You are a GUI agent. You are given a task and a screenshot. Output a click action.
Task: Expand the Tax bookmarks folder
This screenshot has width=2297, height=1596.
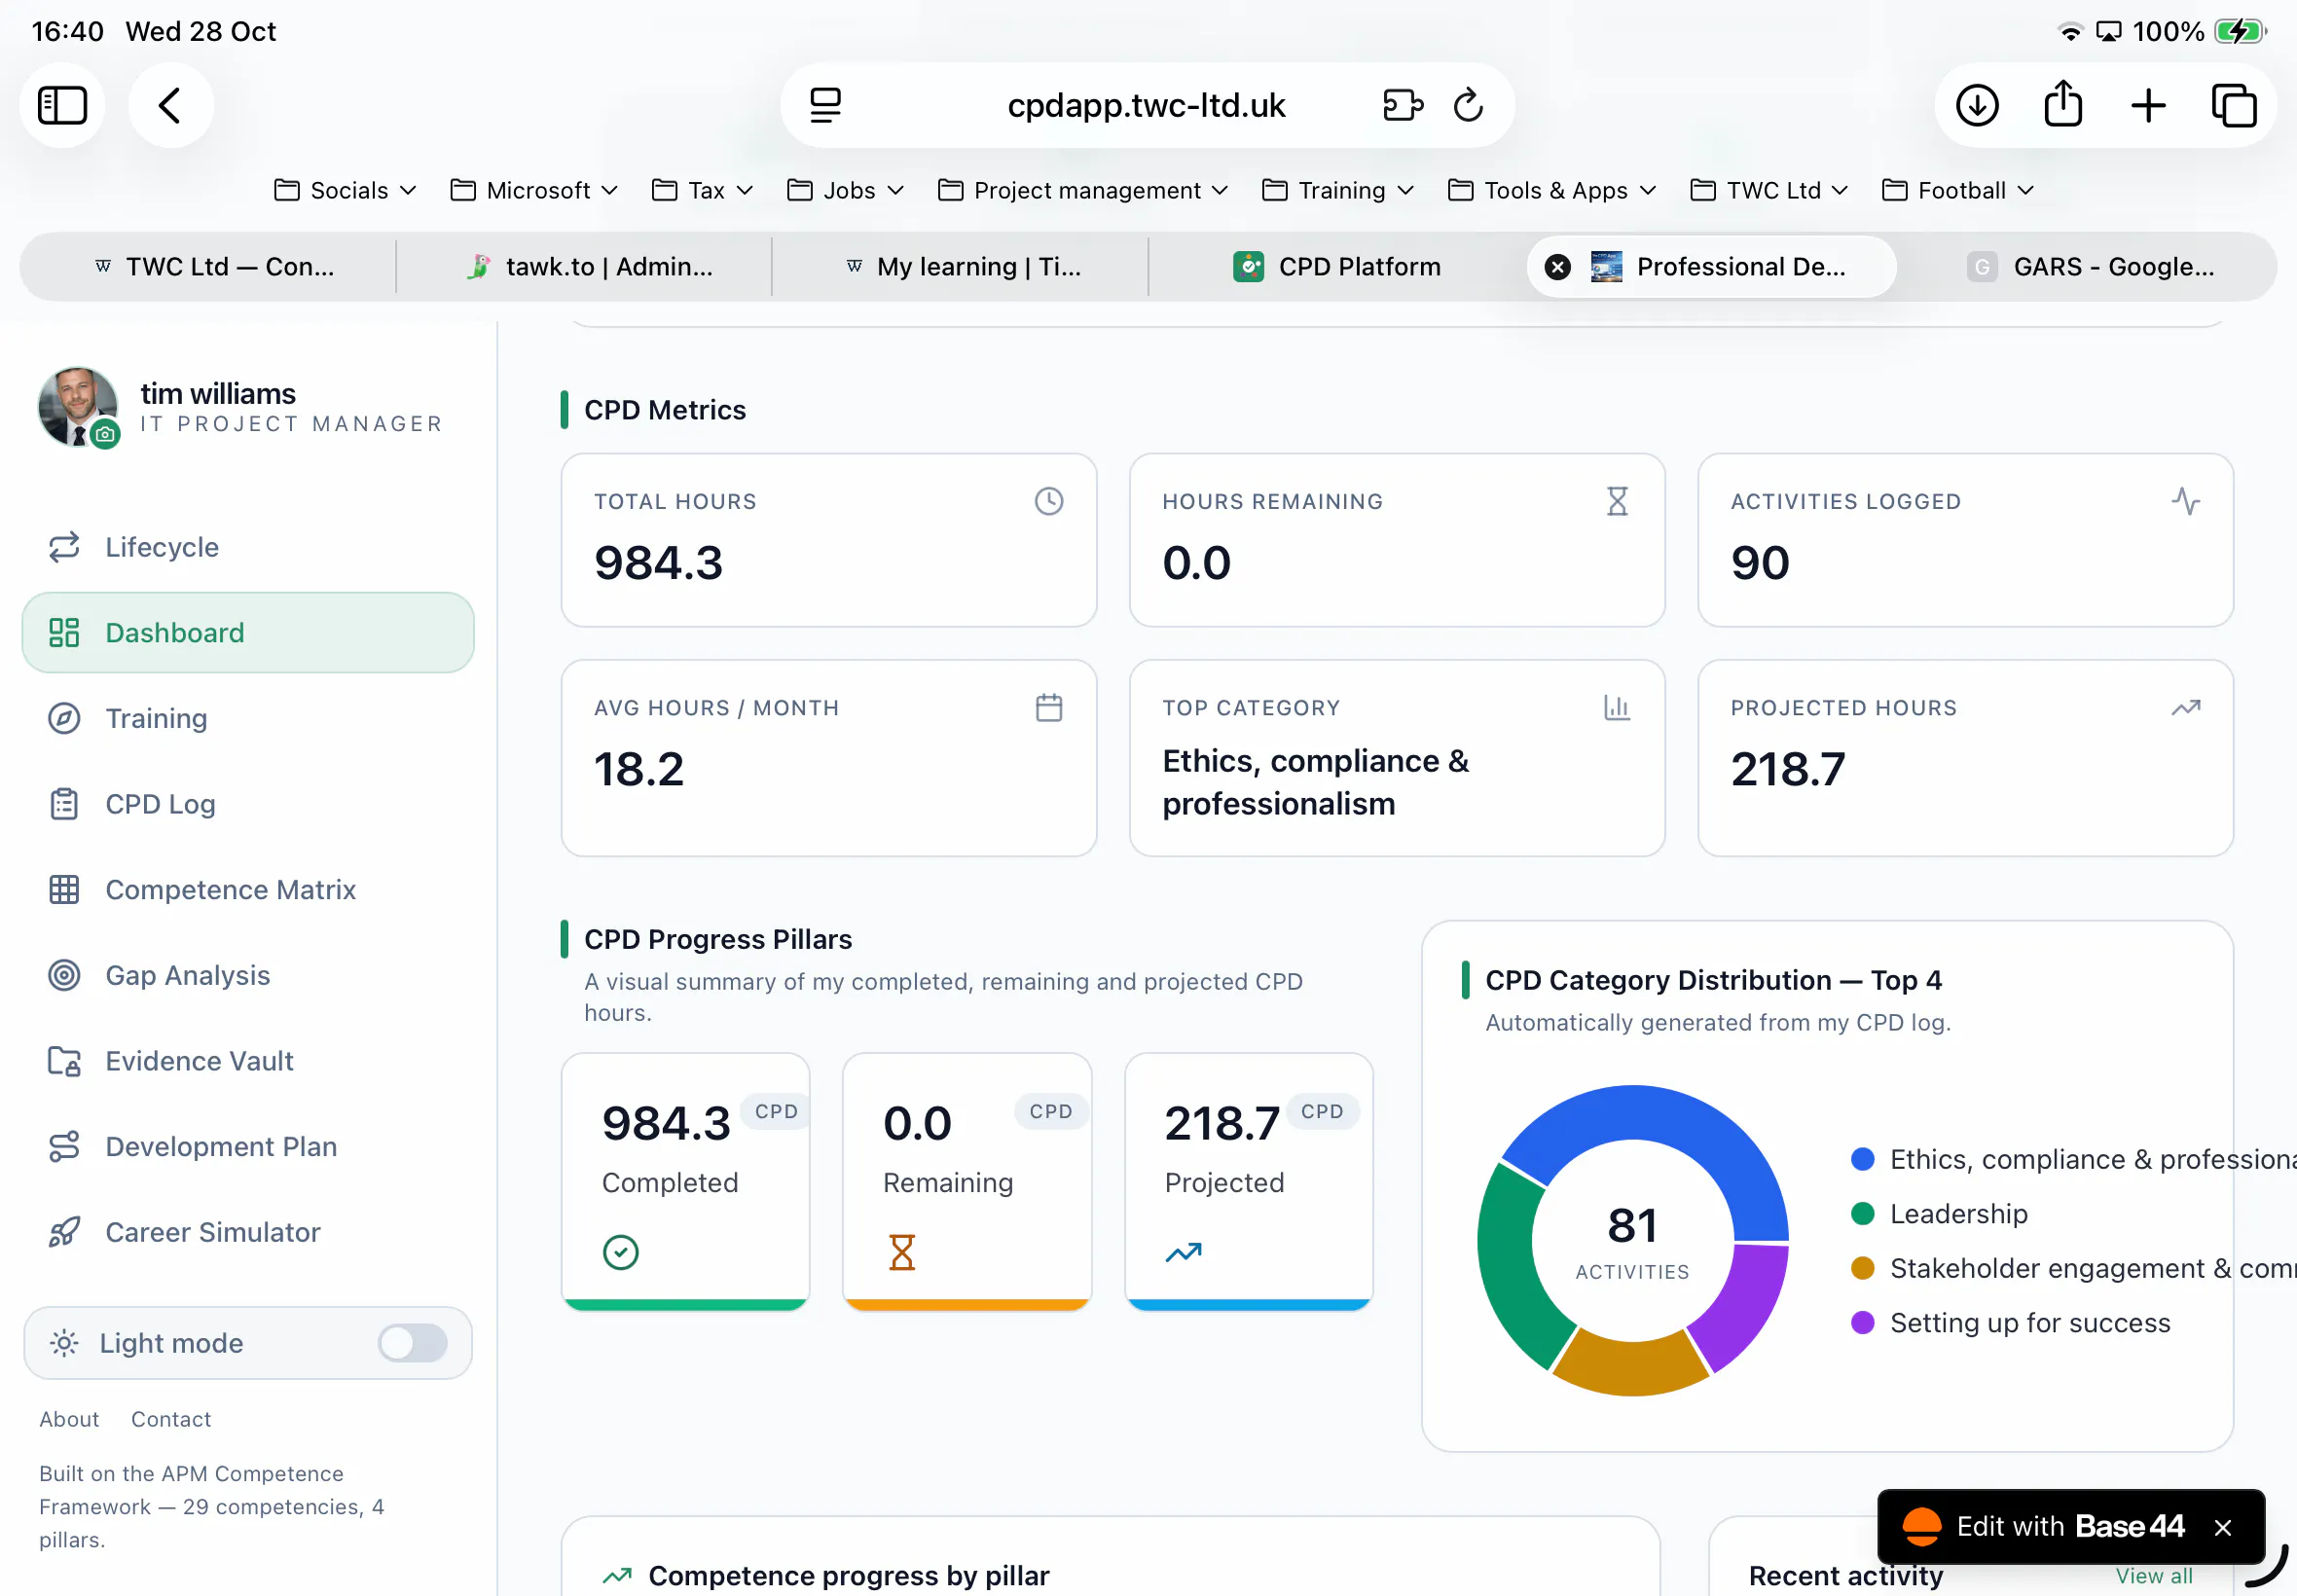click(x=702, y=190)
